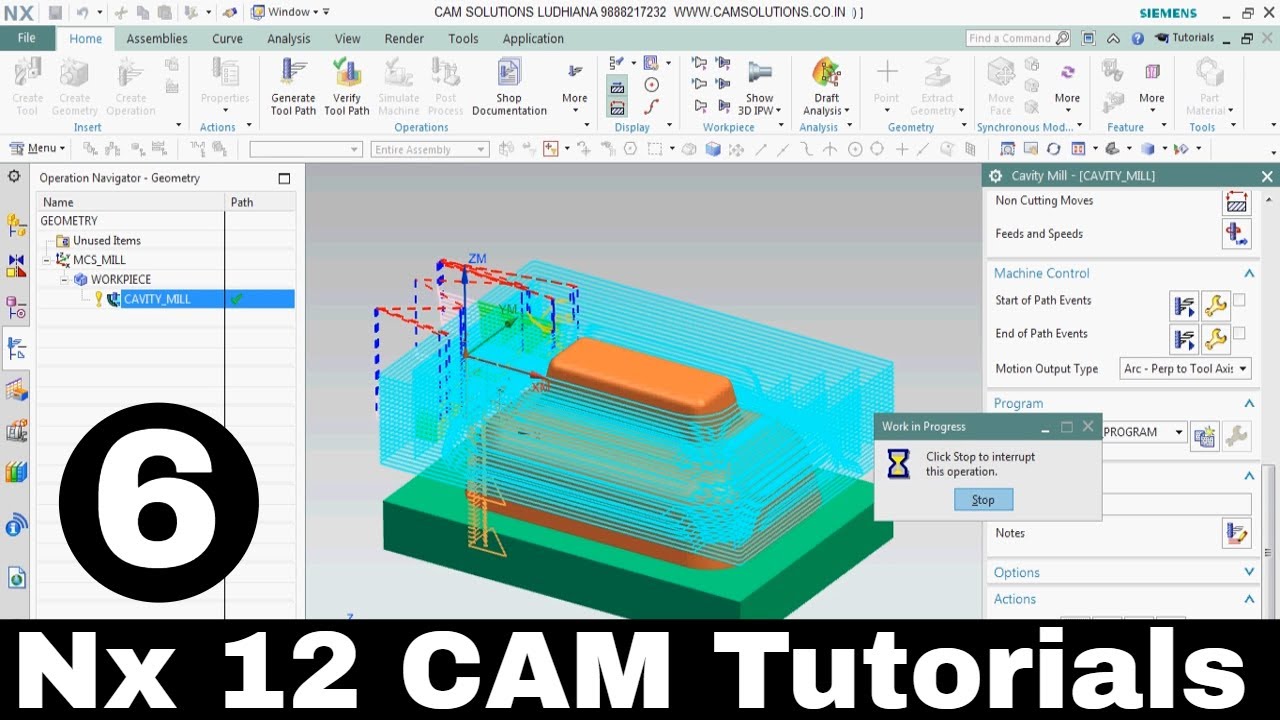The height and width of the screenshot is (720, 1280).
Task: Open the Draft Analysis tool
Action: pyautogui.click(x=826, y=86)
